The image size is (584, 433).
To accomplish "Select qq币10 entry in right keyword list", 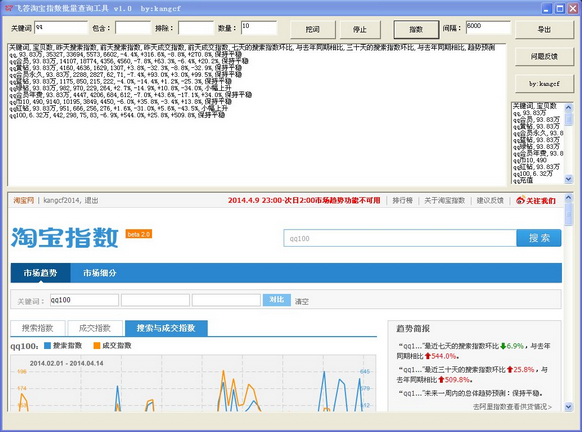I will 529,160.
